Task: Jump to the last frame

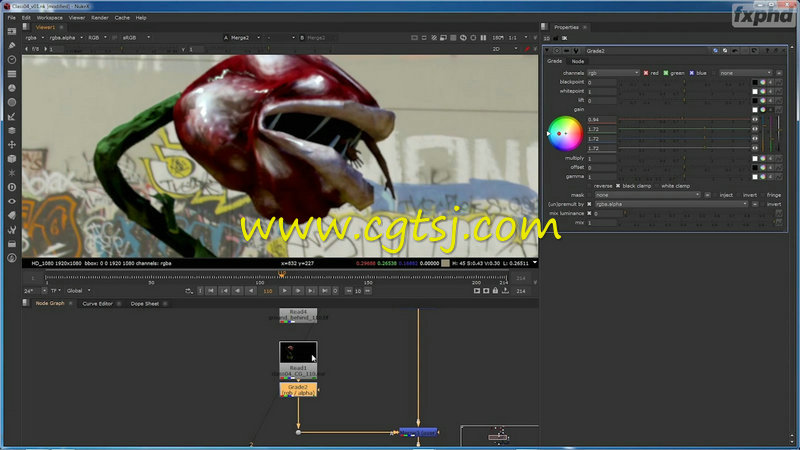Action: (324, 291)
